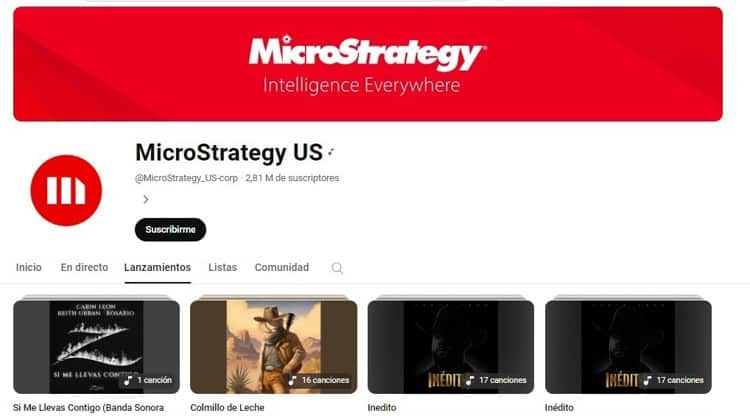
Task: Click the Colmillo de Leche title link
Action: click(227, 408)
